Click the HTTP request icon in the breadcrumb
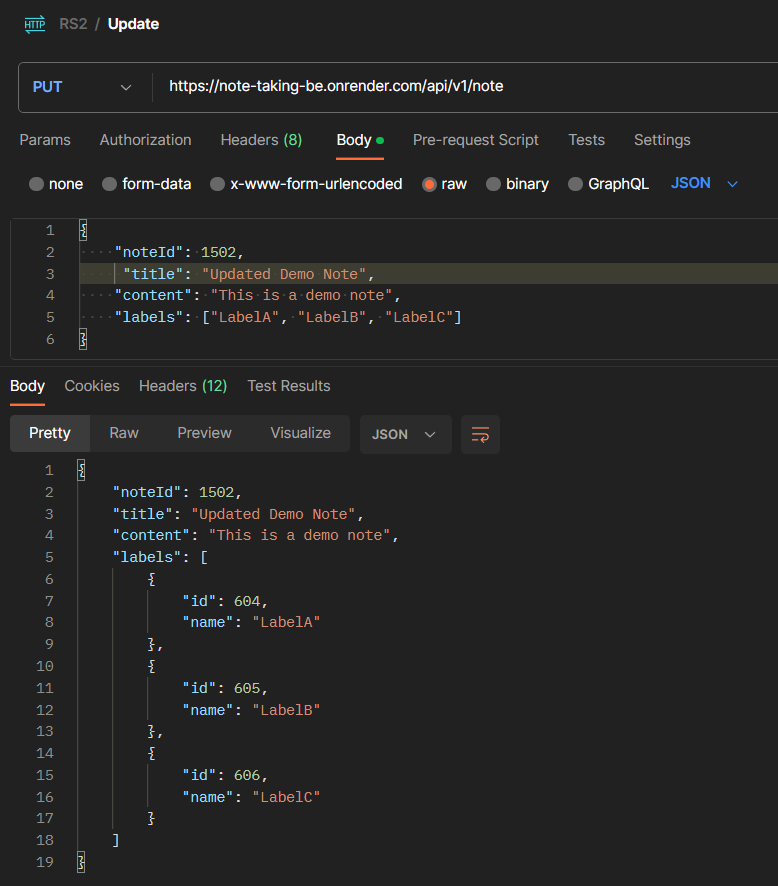 [x=34, y=23]
